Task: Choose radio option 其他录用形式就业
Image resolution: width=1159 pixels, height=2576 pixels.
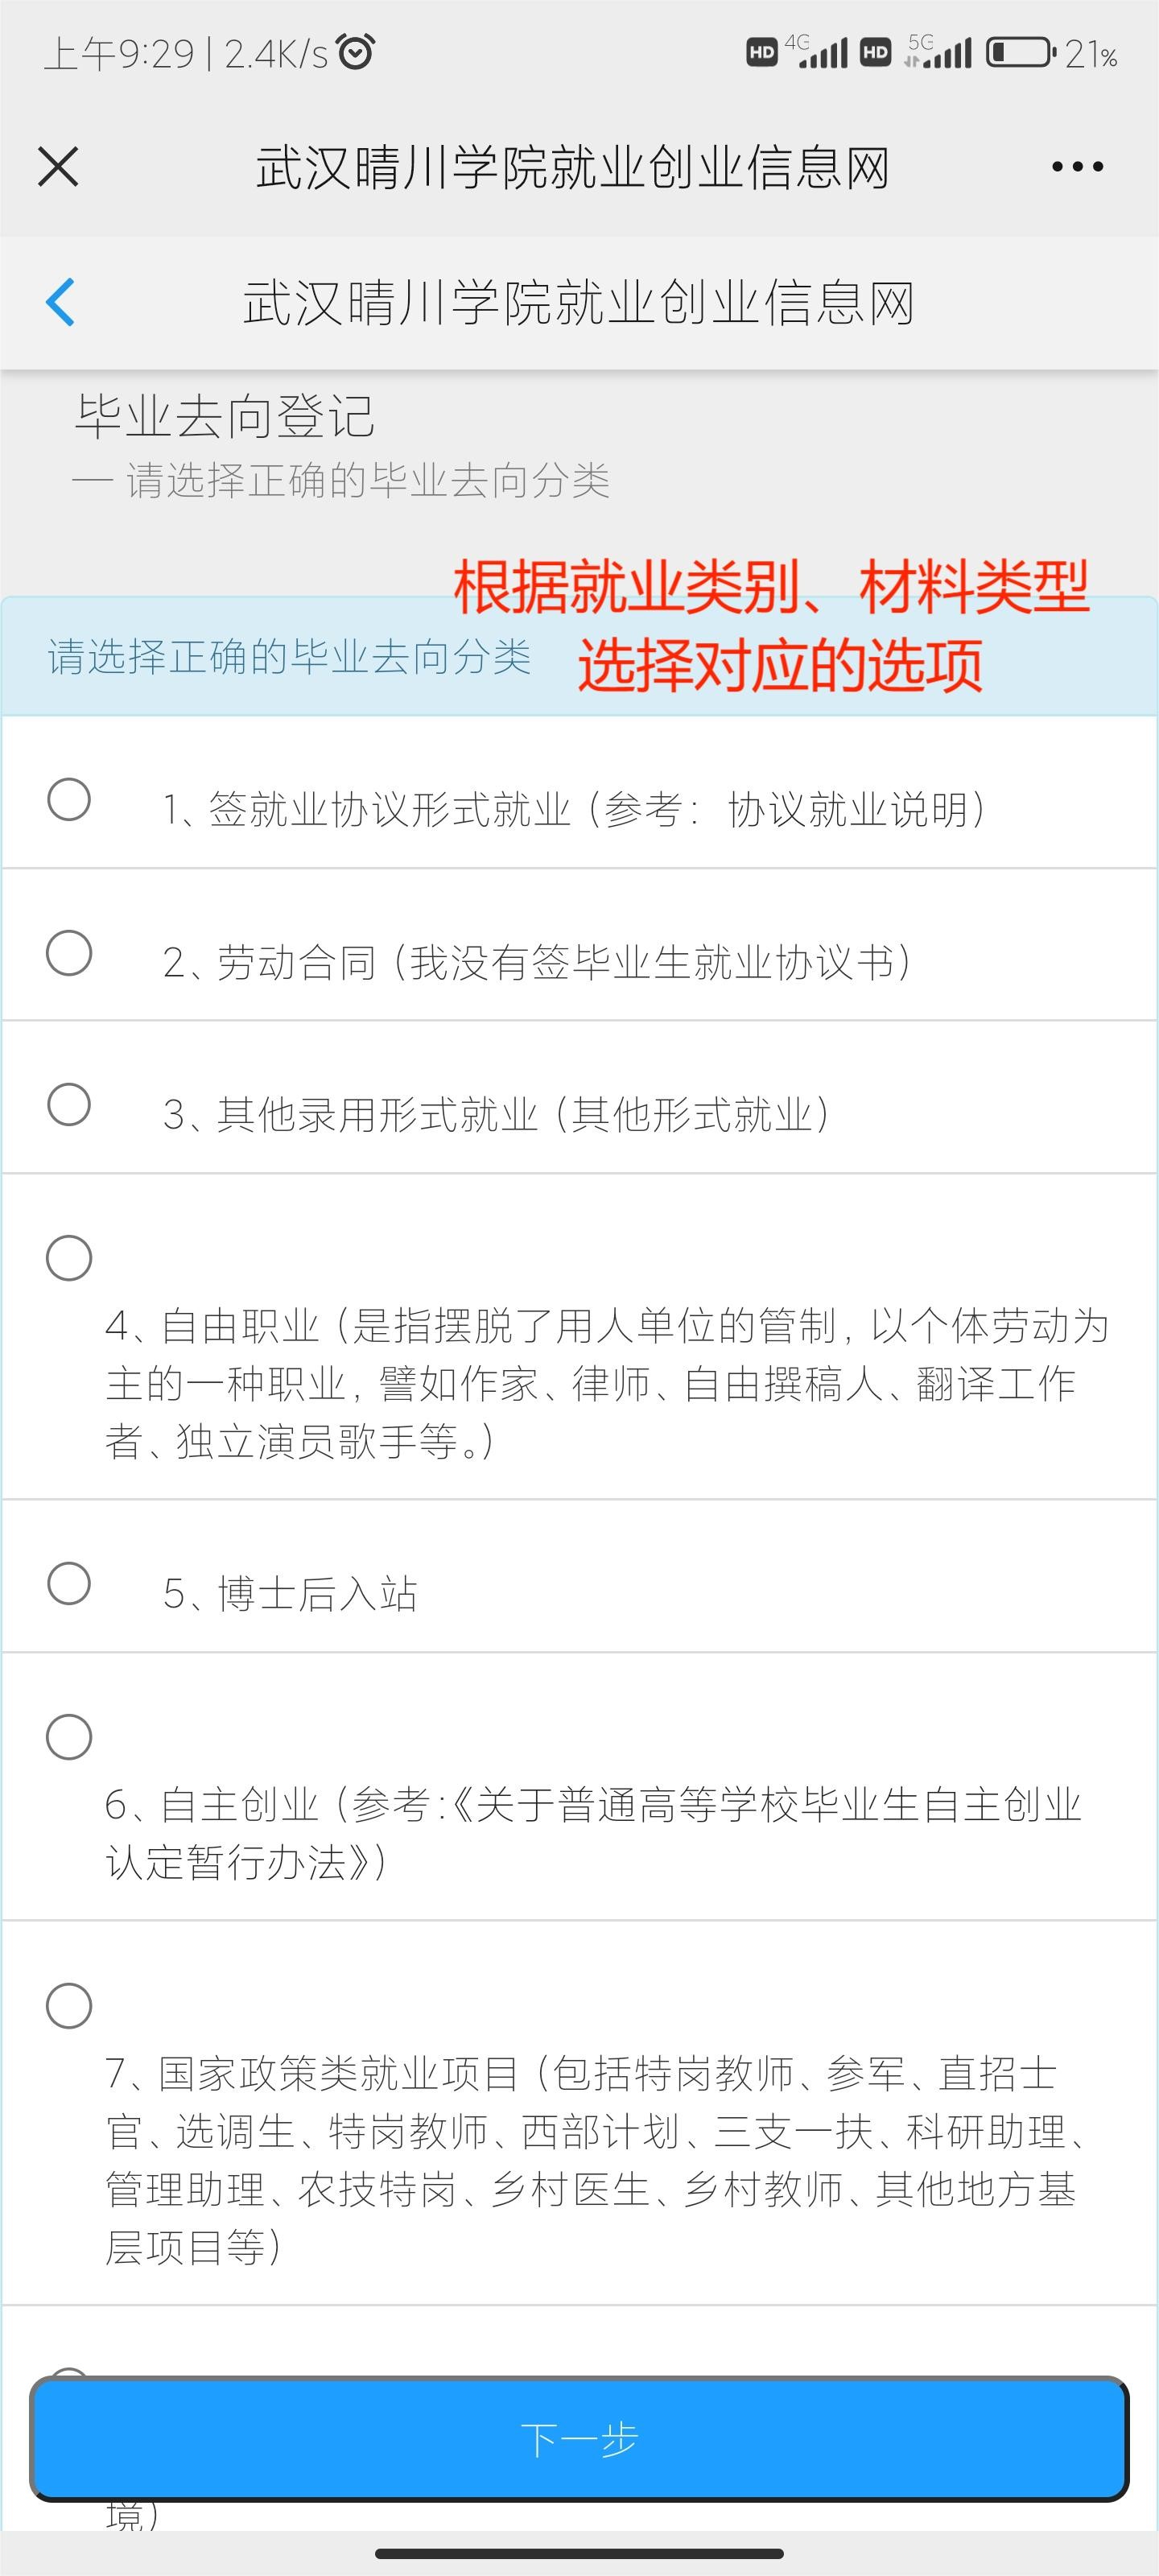Action: (69, 1105)
